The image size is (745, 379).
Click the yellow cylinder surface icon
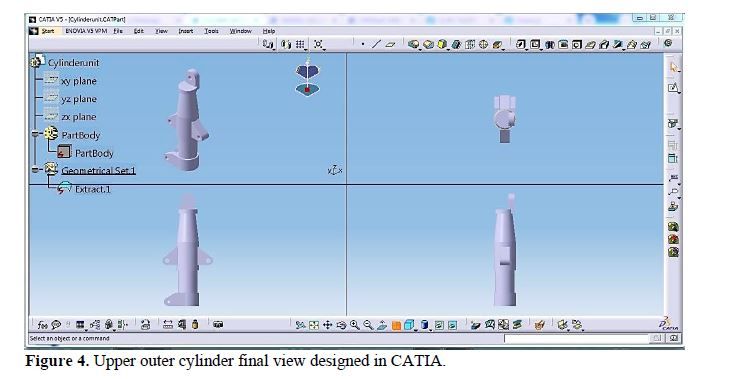click(x=442, y=44)
